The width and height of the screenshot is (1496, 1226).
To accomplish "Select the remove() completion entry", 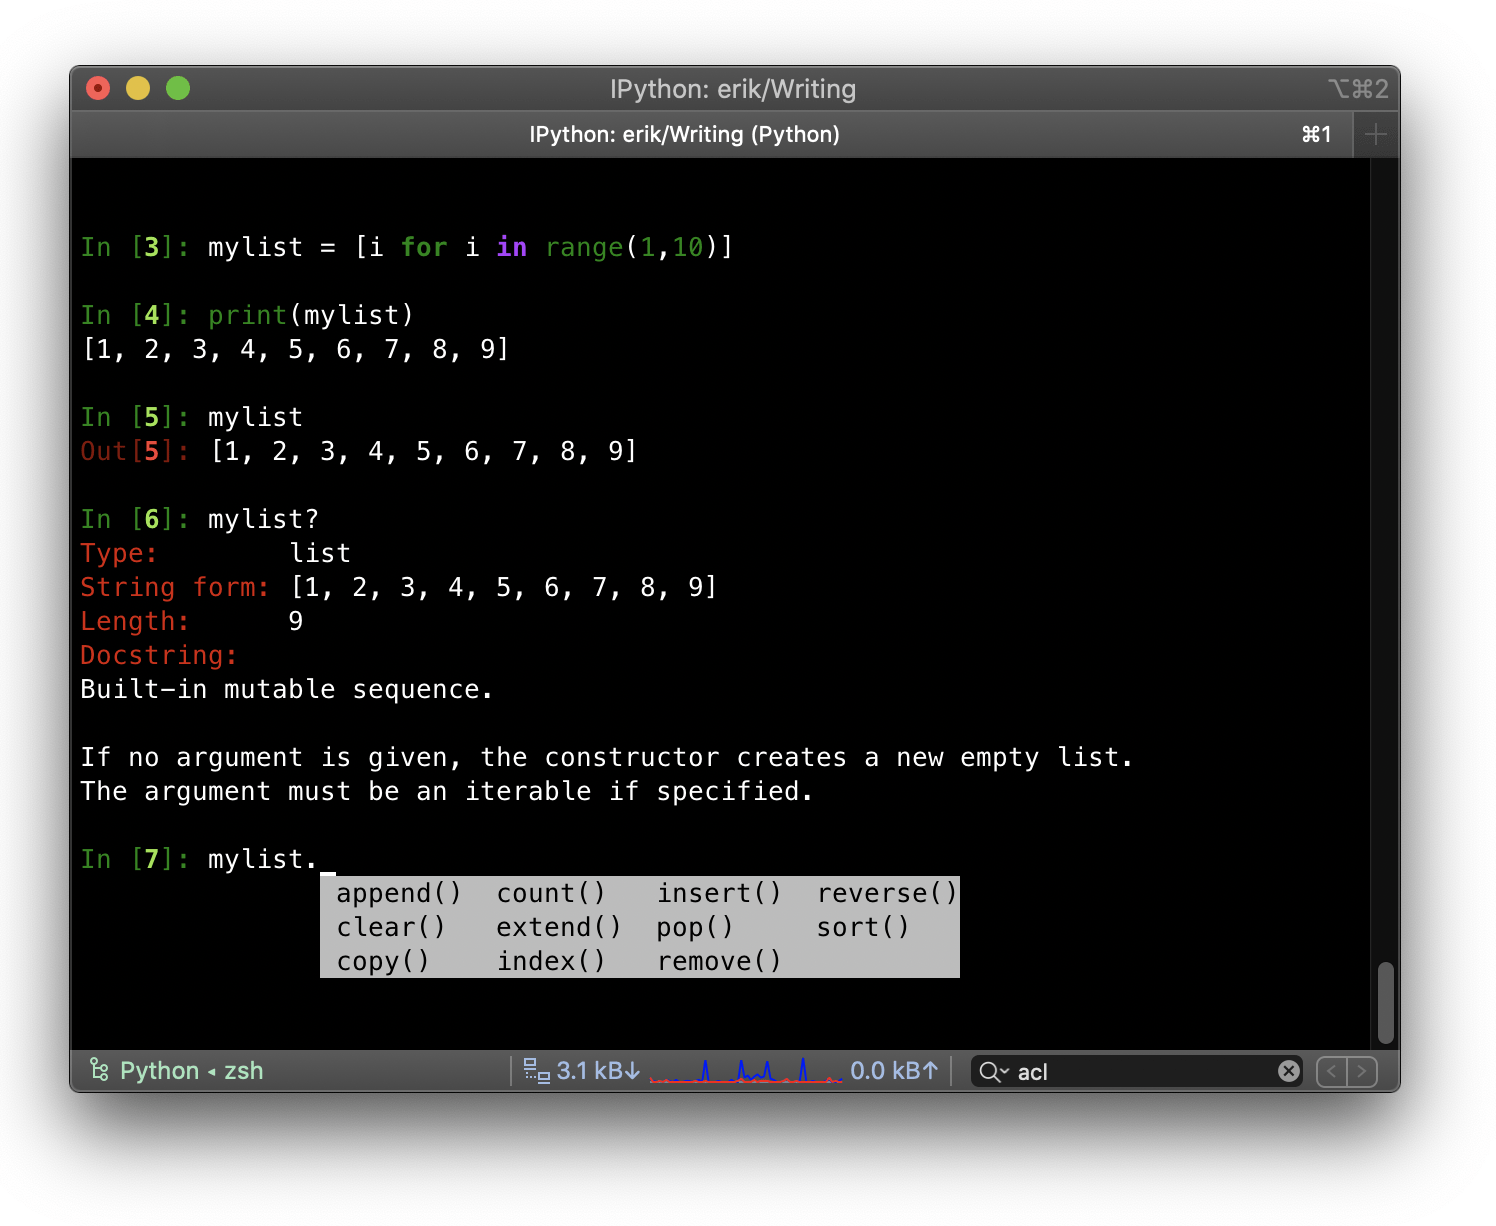I will pos(719,961).
